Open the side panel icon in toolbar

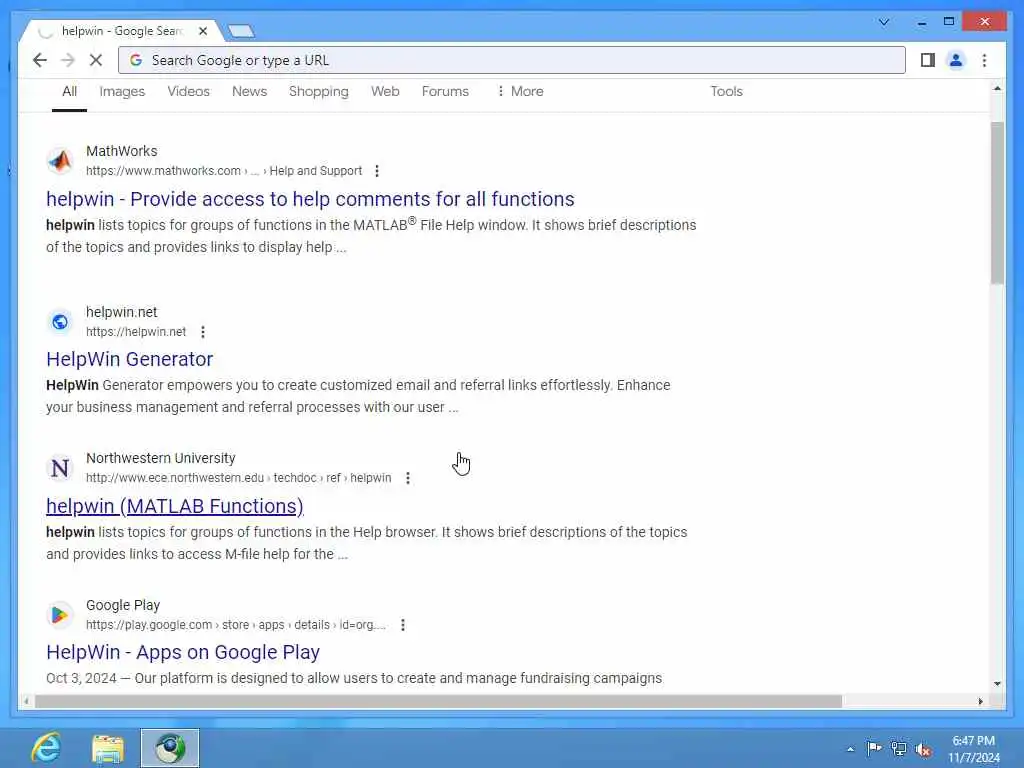927,60
